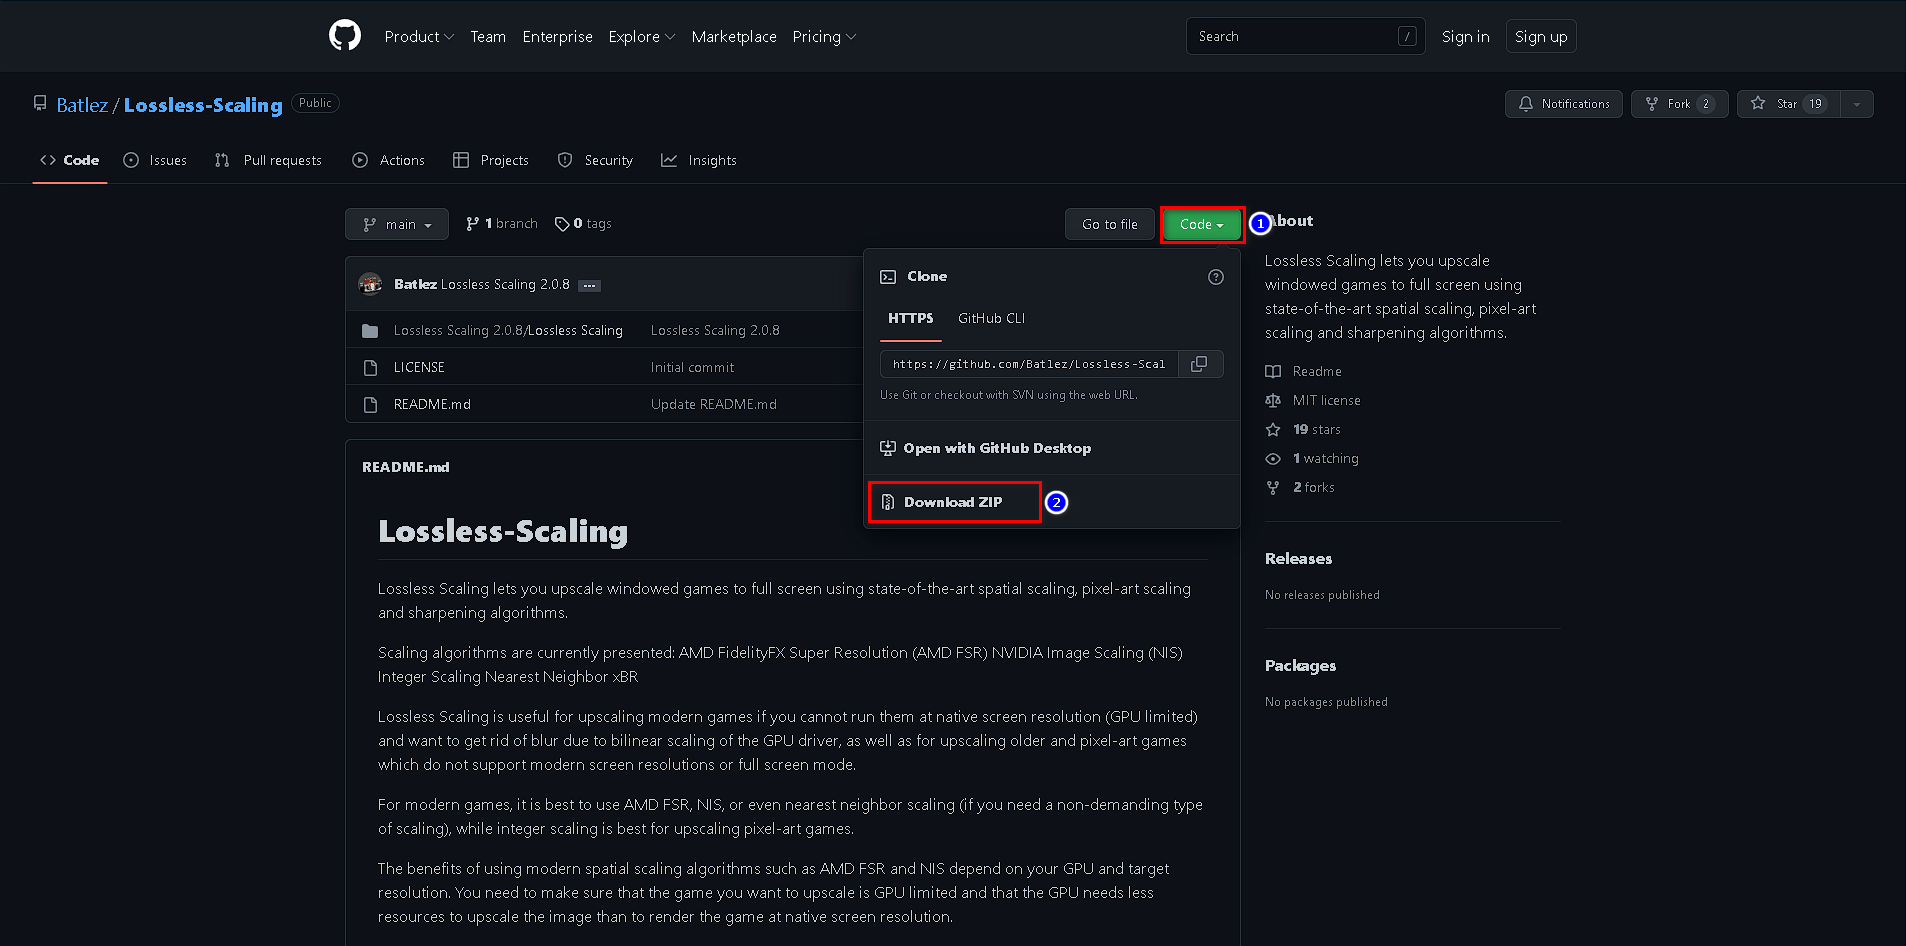Click the commit ellipsis expand button

click(590, 286)
